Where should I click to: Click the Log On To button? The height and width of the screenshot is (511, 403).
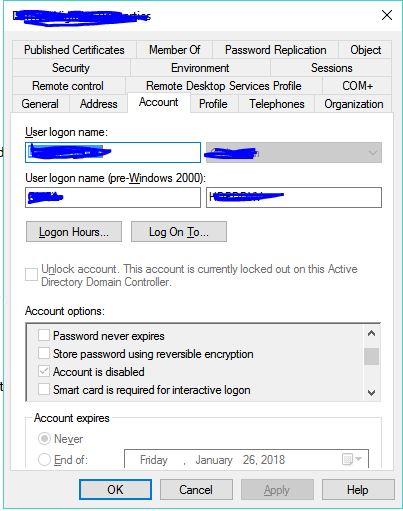(179, 232)
